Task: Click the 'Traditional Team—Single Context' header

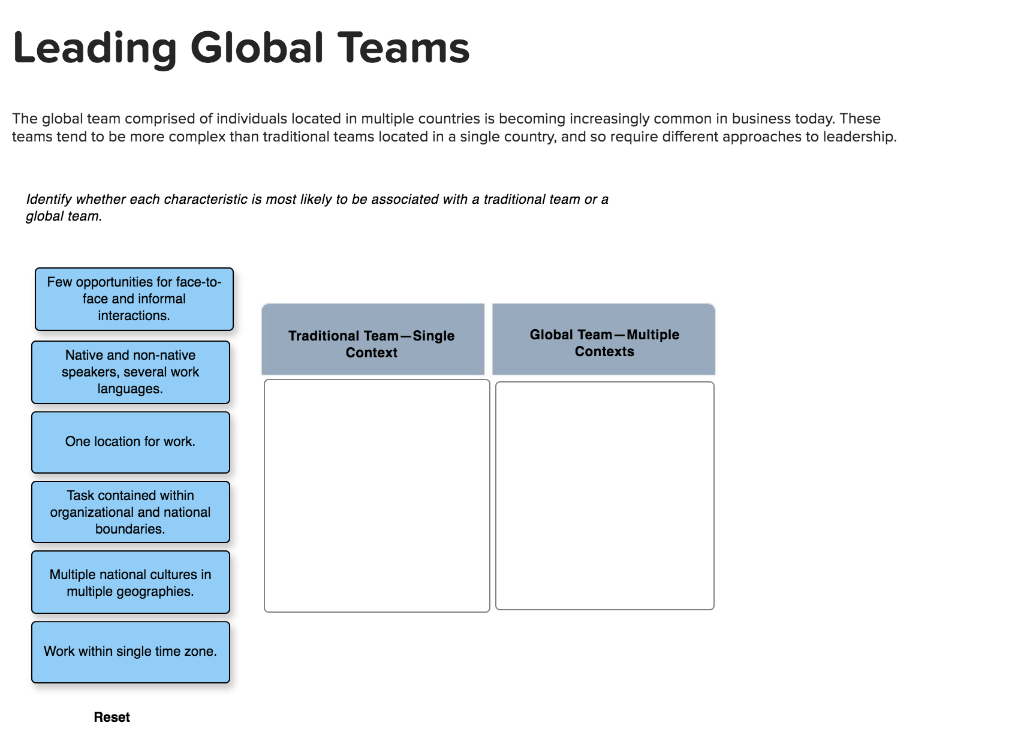Action: click(x=373, y=344)
